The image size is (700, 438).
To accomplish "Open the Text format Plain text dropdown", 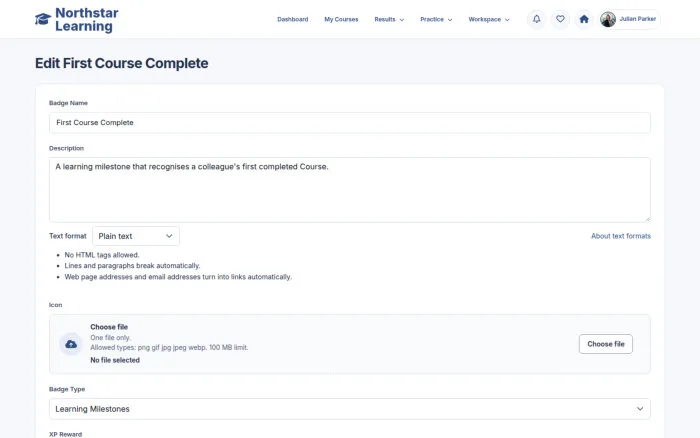I will coord(136,236).
